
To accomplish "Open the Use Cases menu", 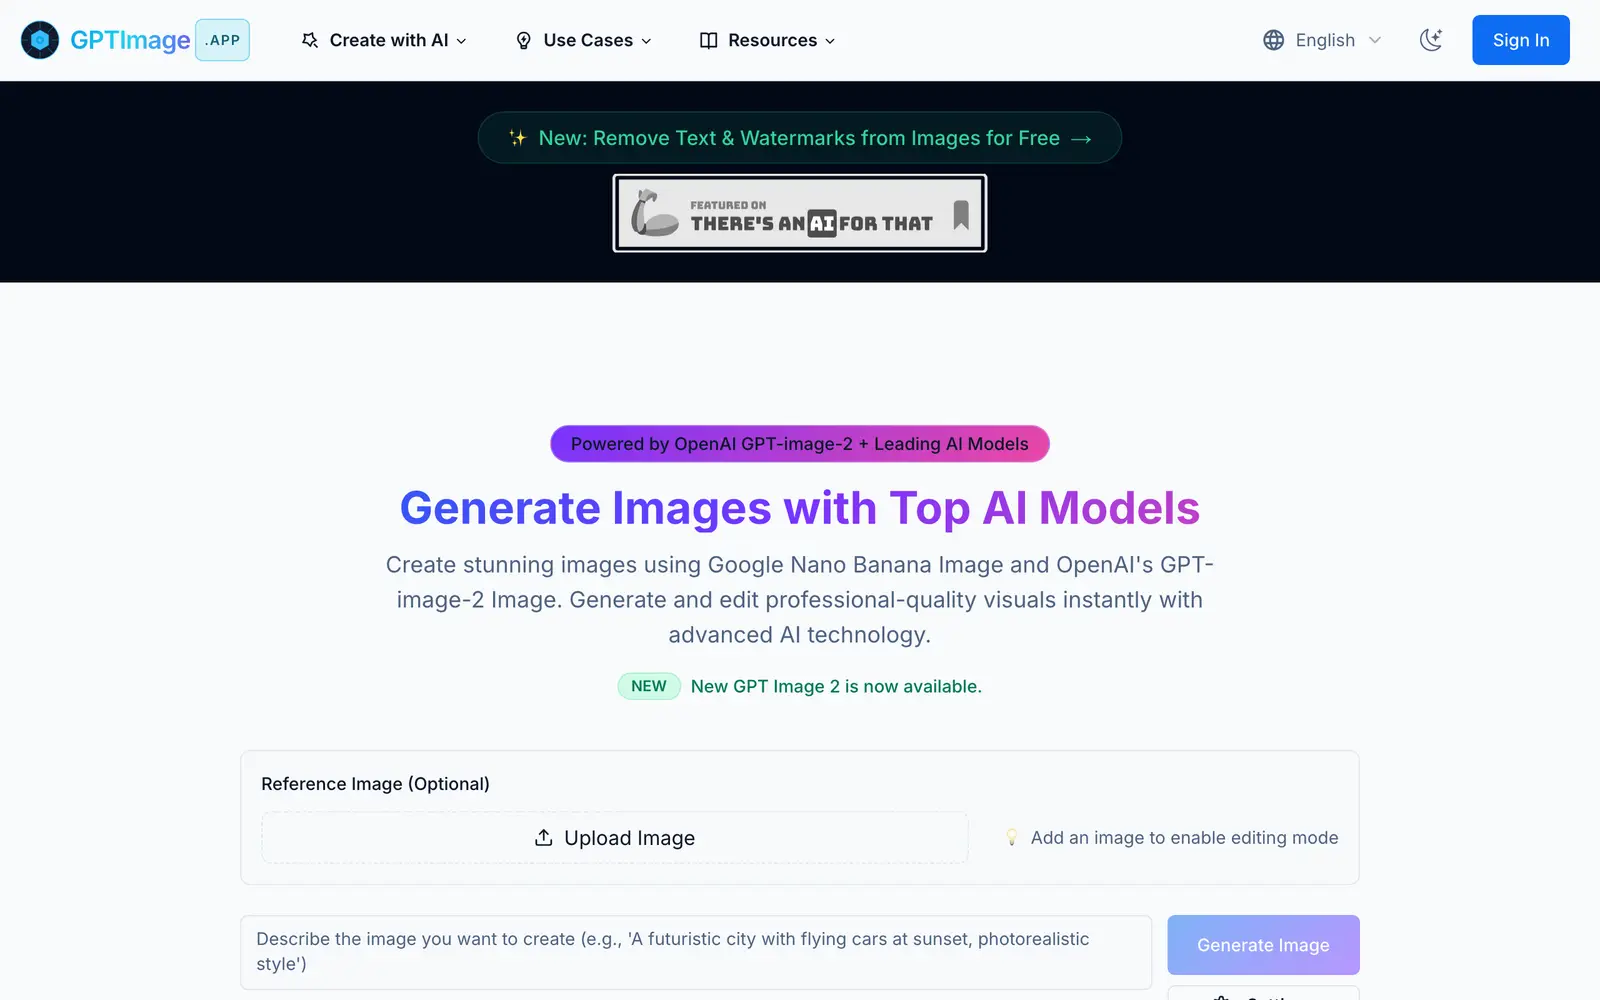I will pos(583,40).
